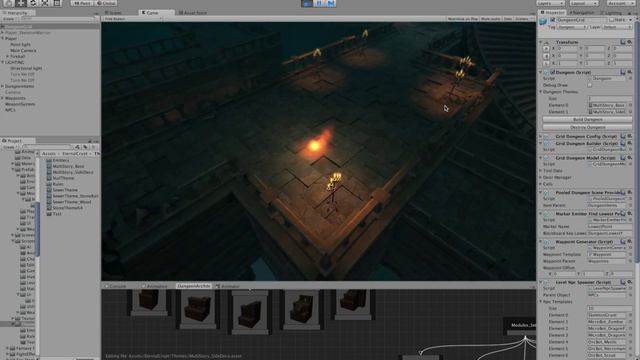Open the Layout dropdown

[584, 3]
